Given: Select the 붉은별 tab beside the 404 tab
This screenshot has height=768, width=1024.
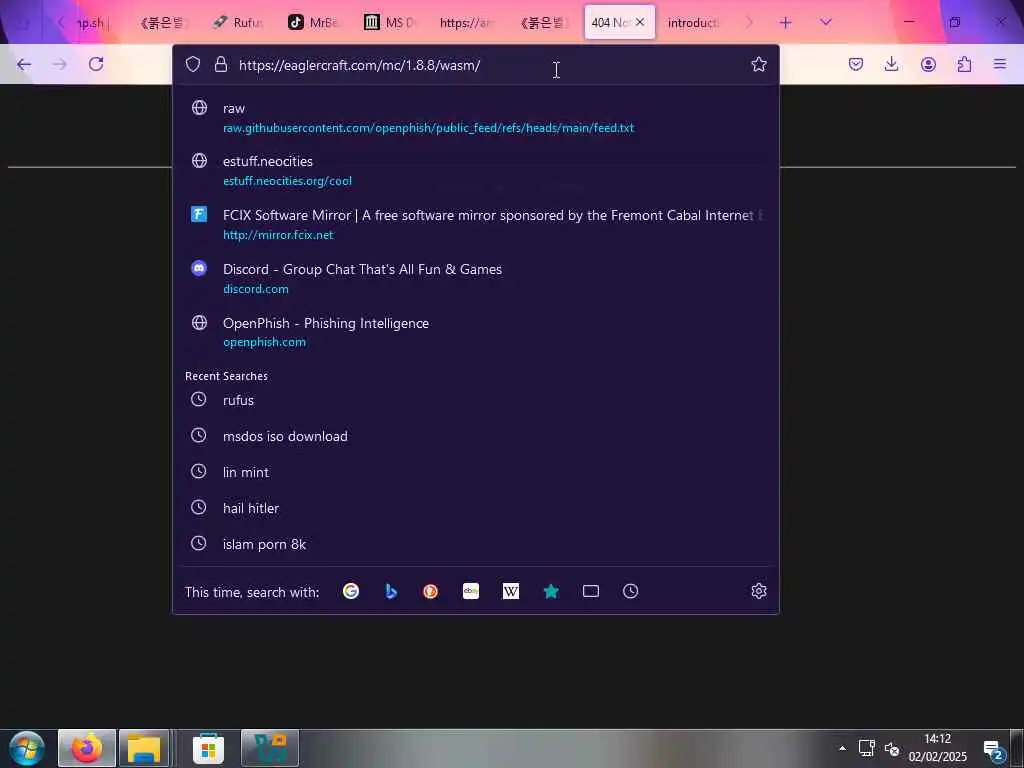Looking at the screenshot, I should coord(541,23).
